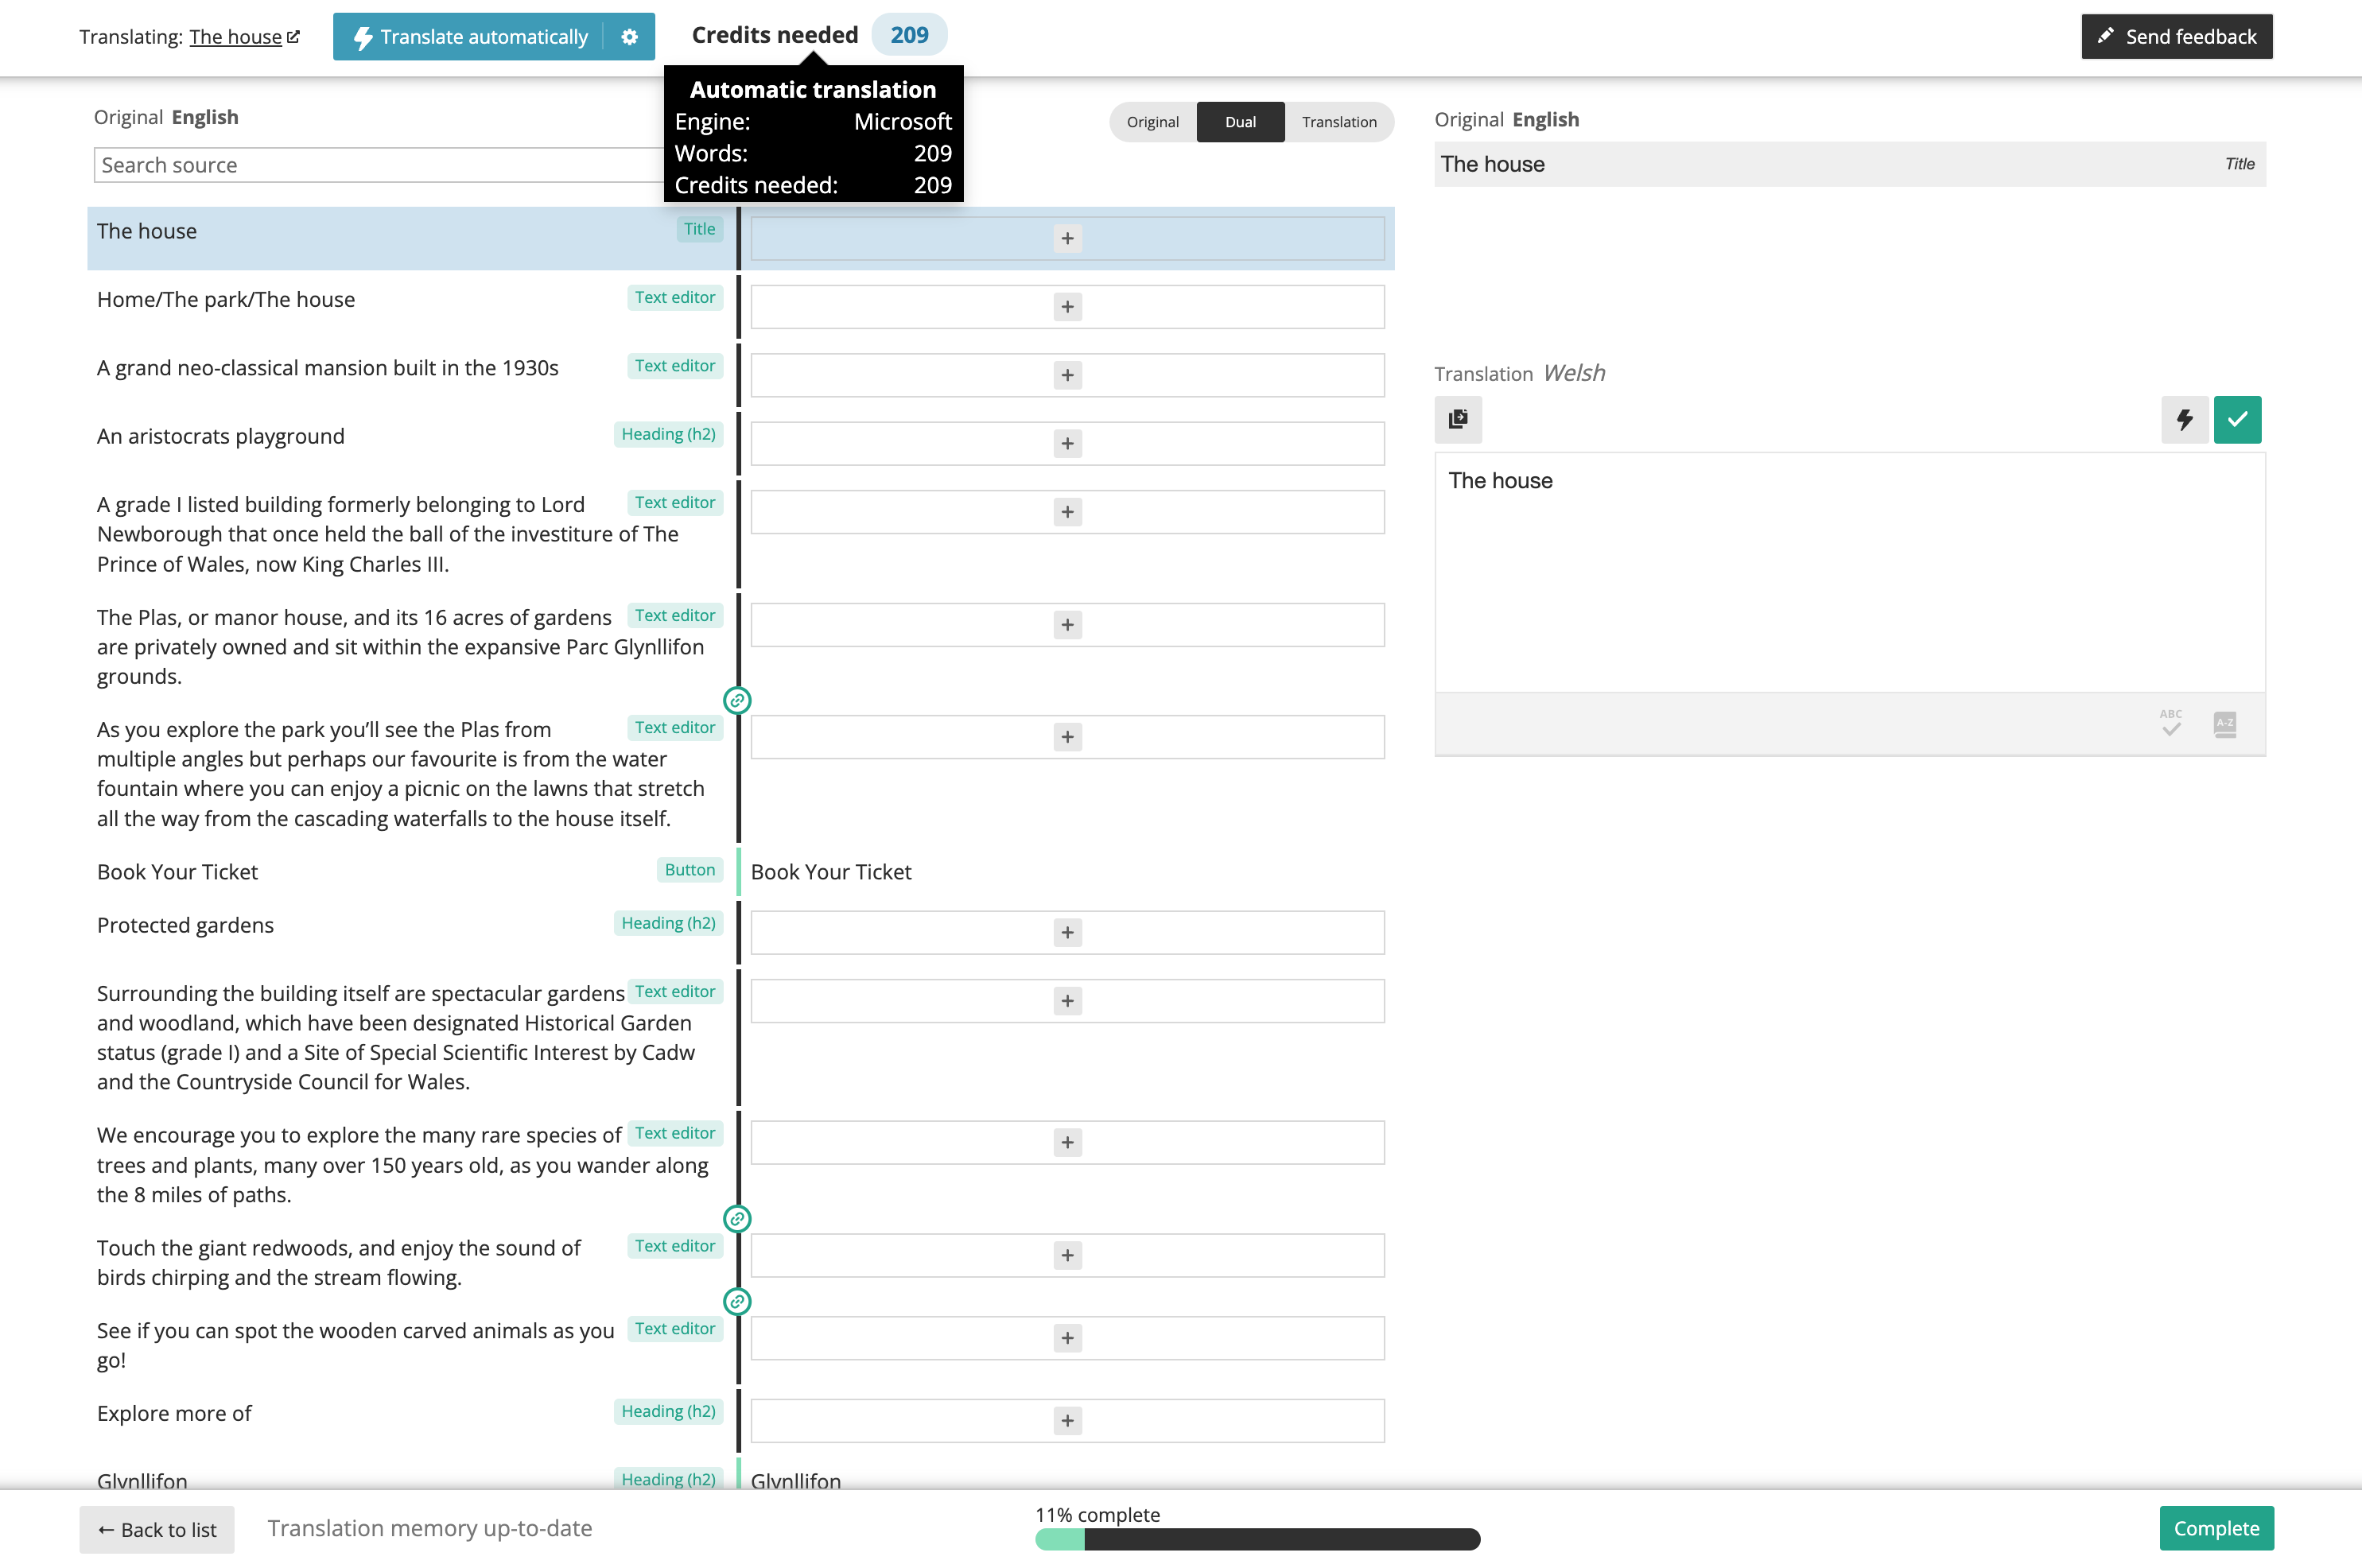The height and width of the screenshot is (1568, 2362).
Task: Auto-translate this segment with lightning icon
Action: click(2184, 419)
